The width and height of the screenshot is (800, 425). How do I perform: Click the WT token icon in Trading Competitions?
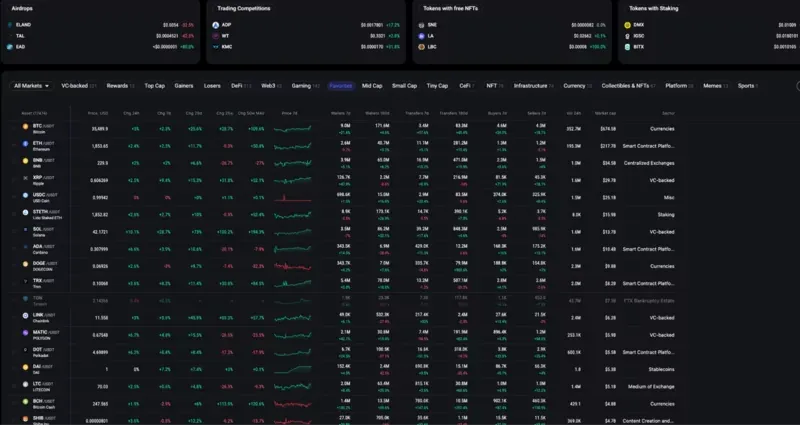click(216, 36)
